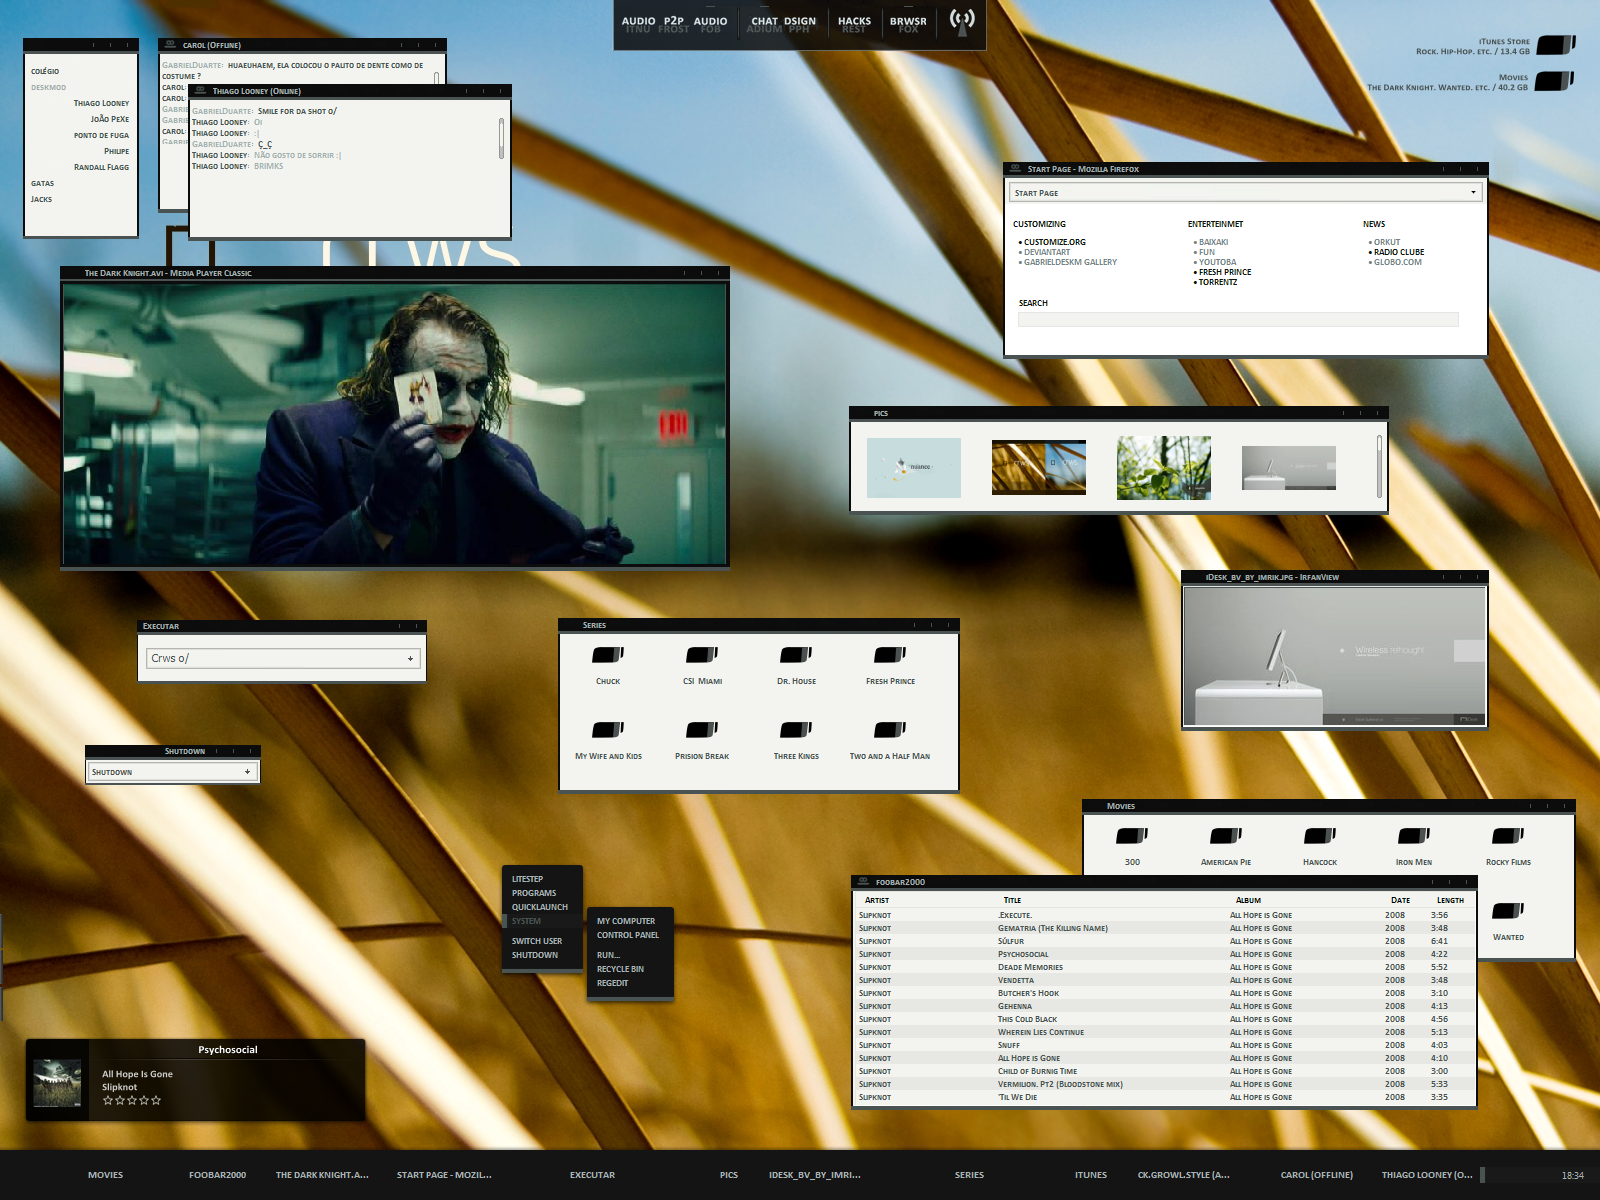
Task: Select Shutdown in the popup menu
Action: (x=535, y=955)
